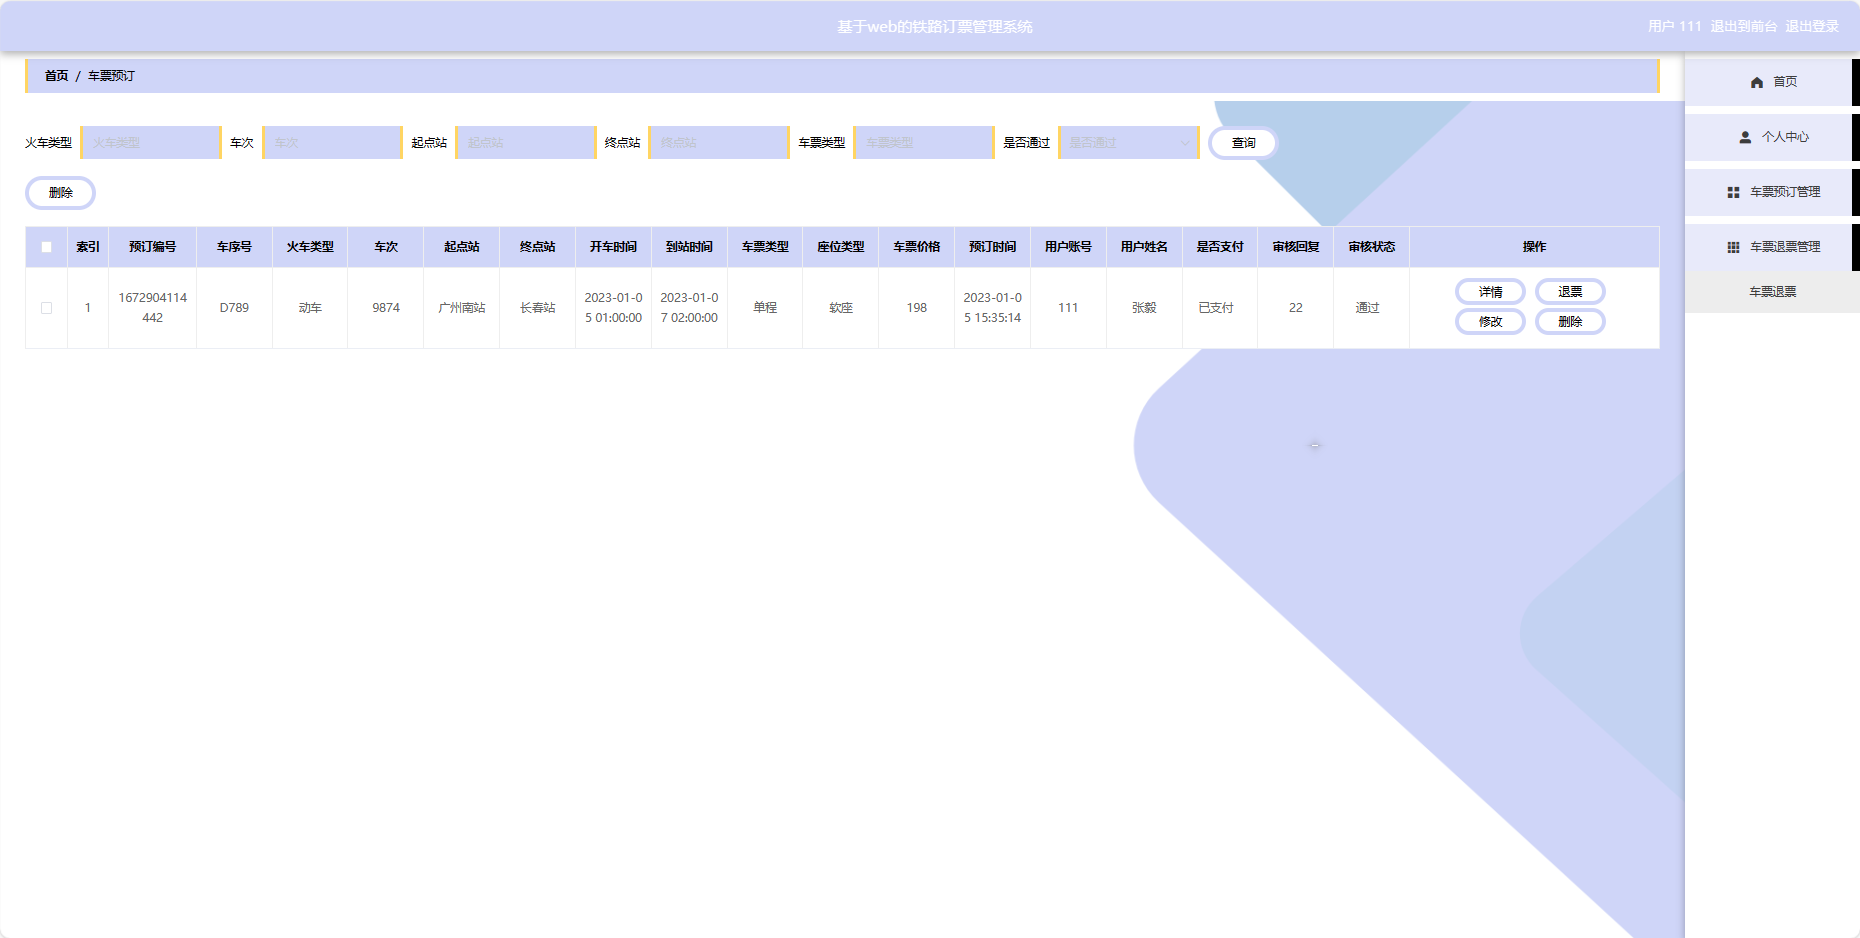Click the 删除 button above the table
The image size is (1860, 938).
pos(60,193)
